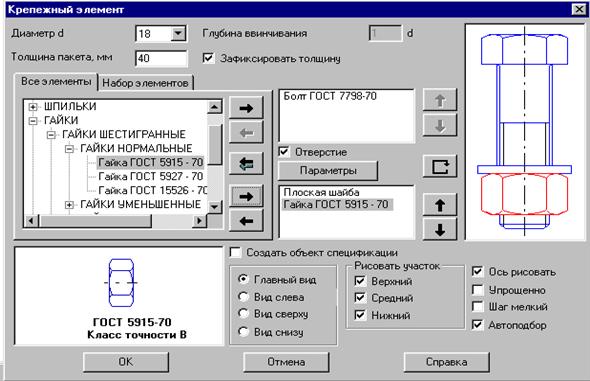Click the double left-arrow remove-all button
The image size is (590, 381).
246,164
